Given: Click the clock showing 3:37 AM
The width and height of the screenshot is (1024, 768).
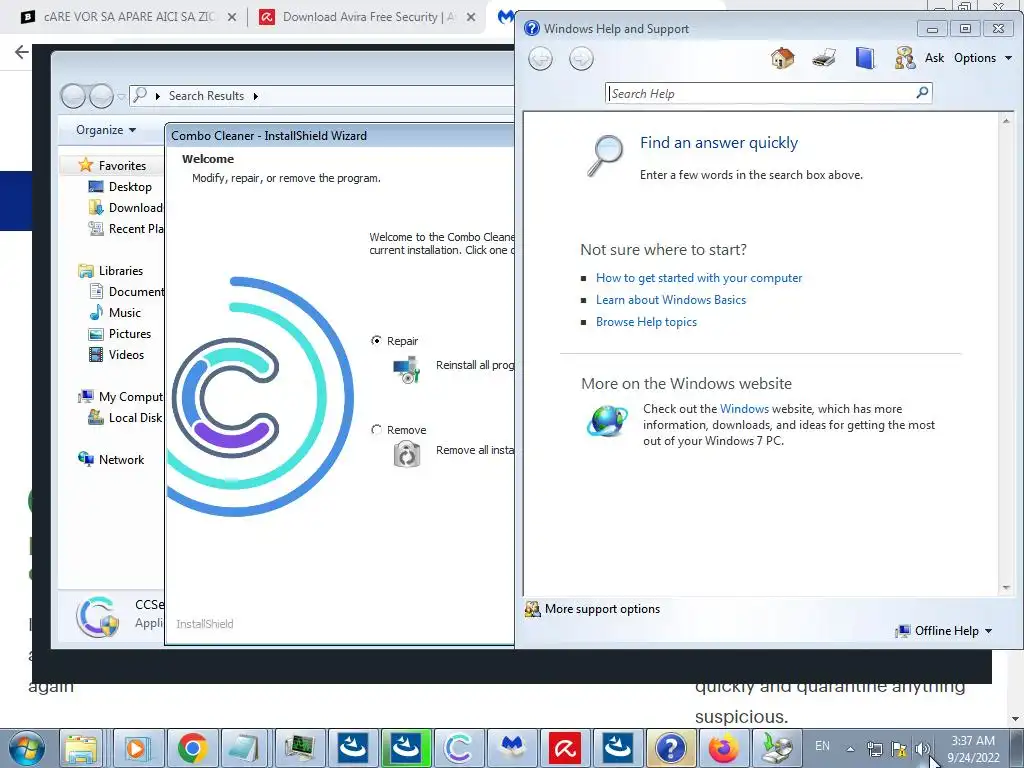Looking at the screenshot, I should click(x=973, y=741).
